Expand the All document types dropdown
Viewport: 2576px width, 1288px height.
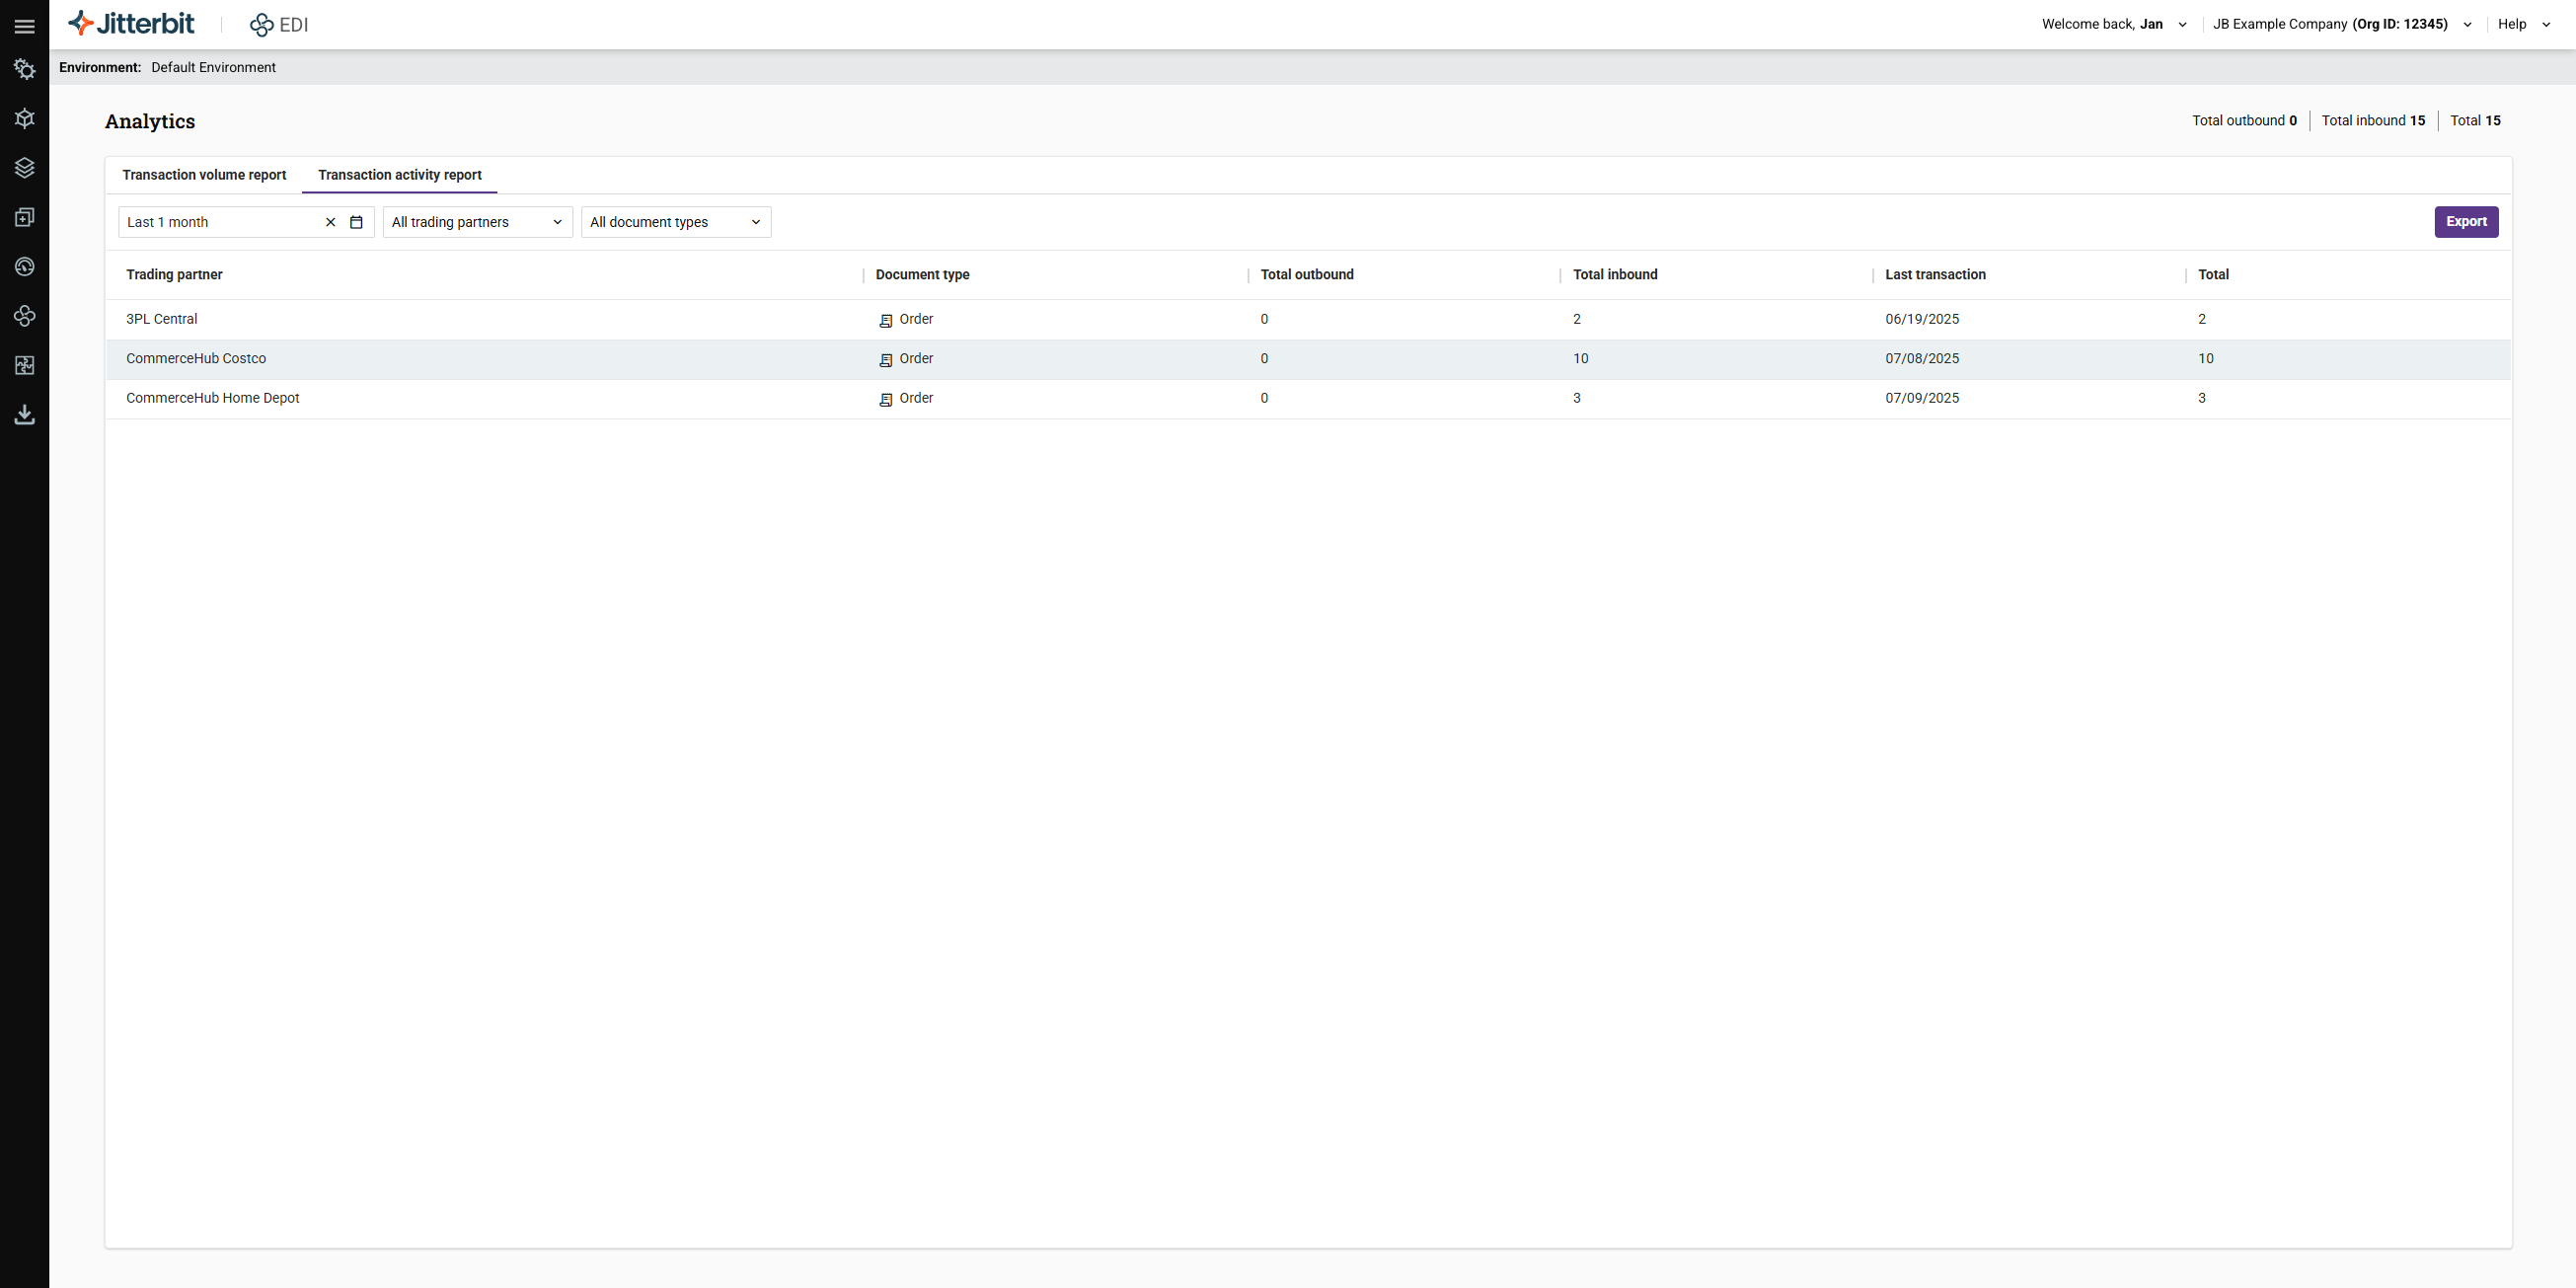[675, 221]
